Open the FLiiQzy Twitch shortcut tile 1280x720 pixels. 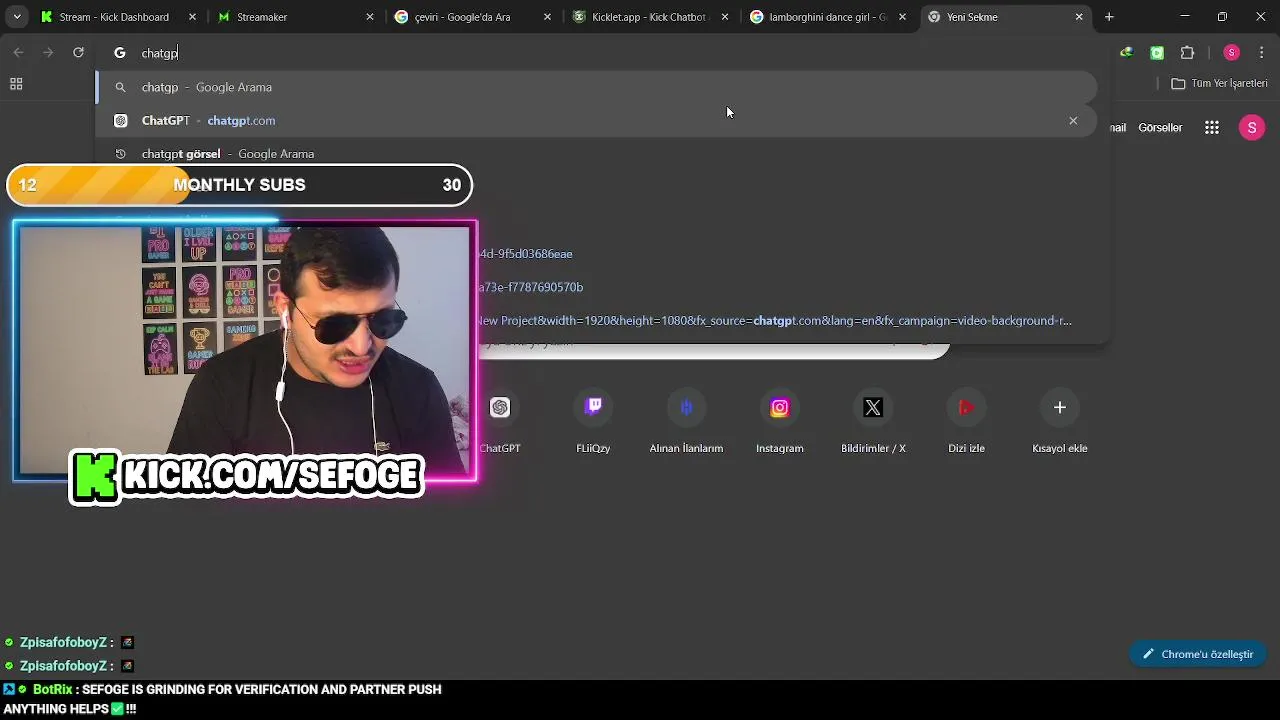(593, 420)
